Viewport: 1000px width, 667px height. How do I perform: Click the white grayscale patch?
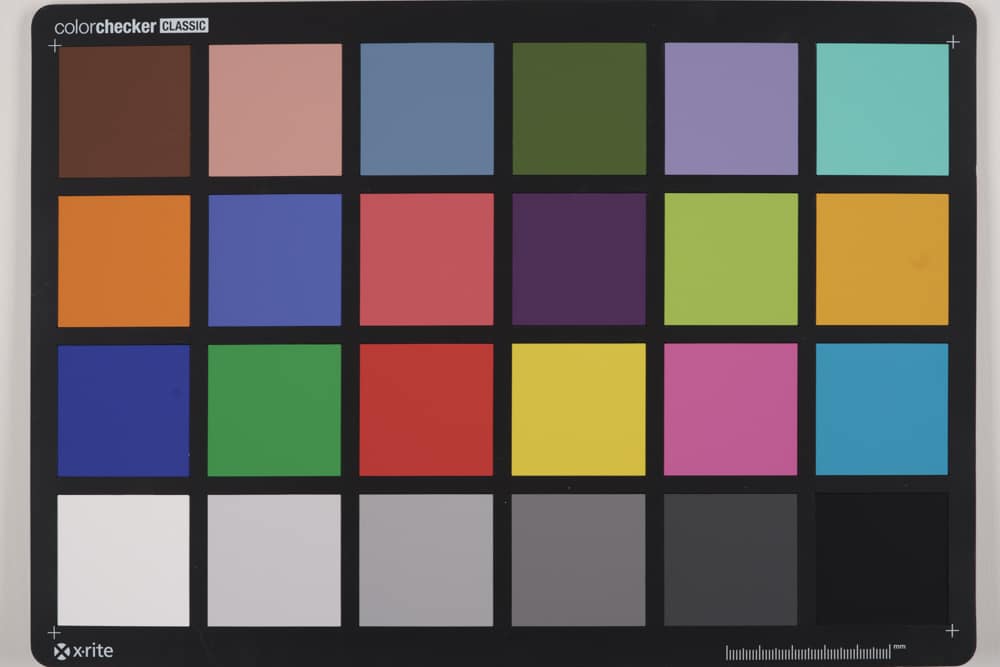[123, 561]
